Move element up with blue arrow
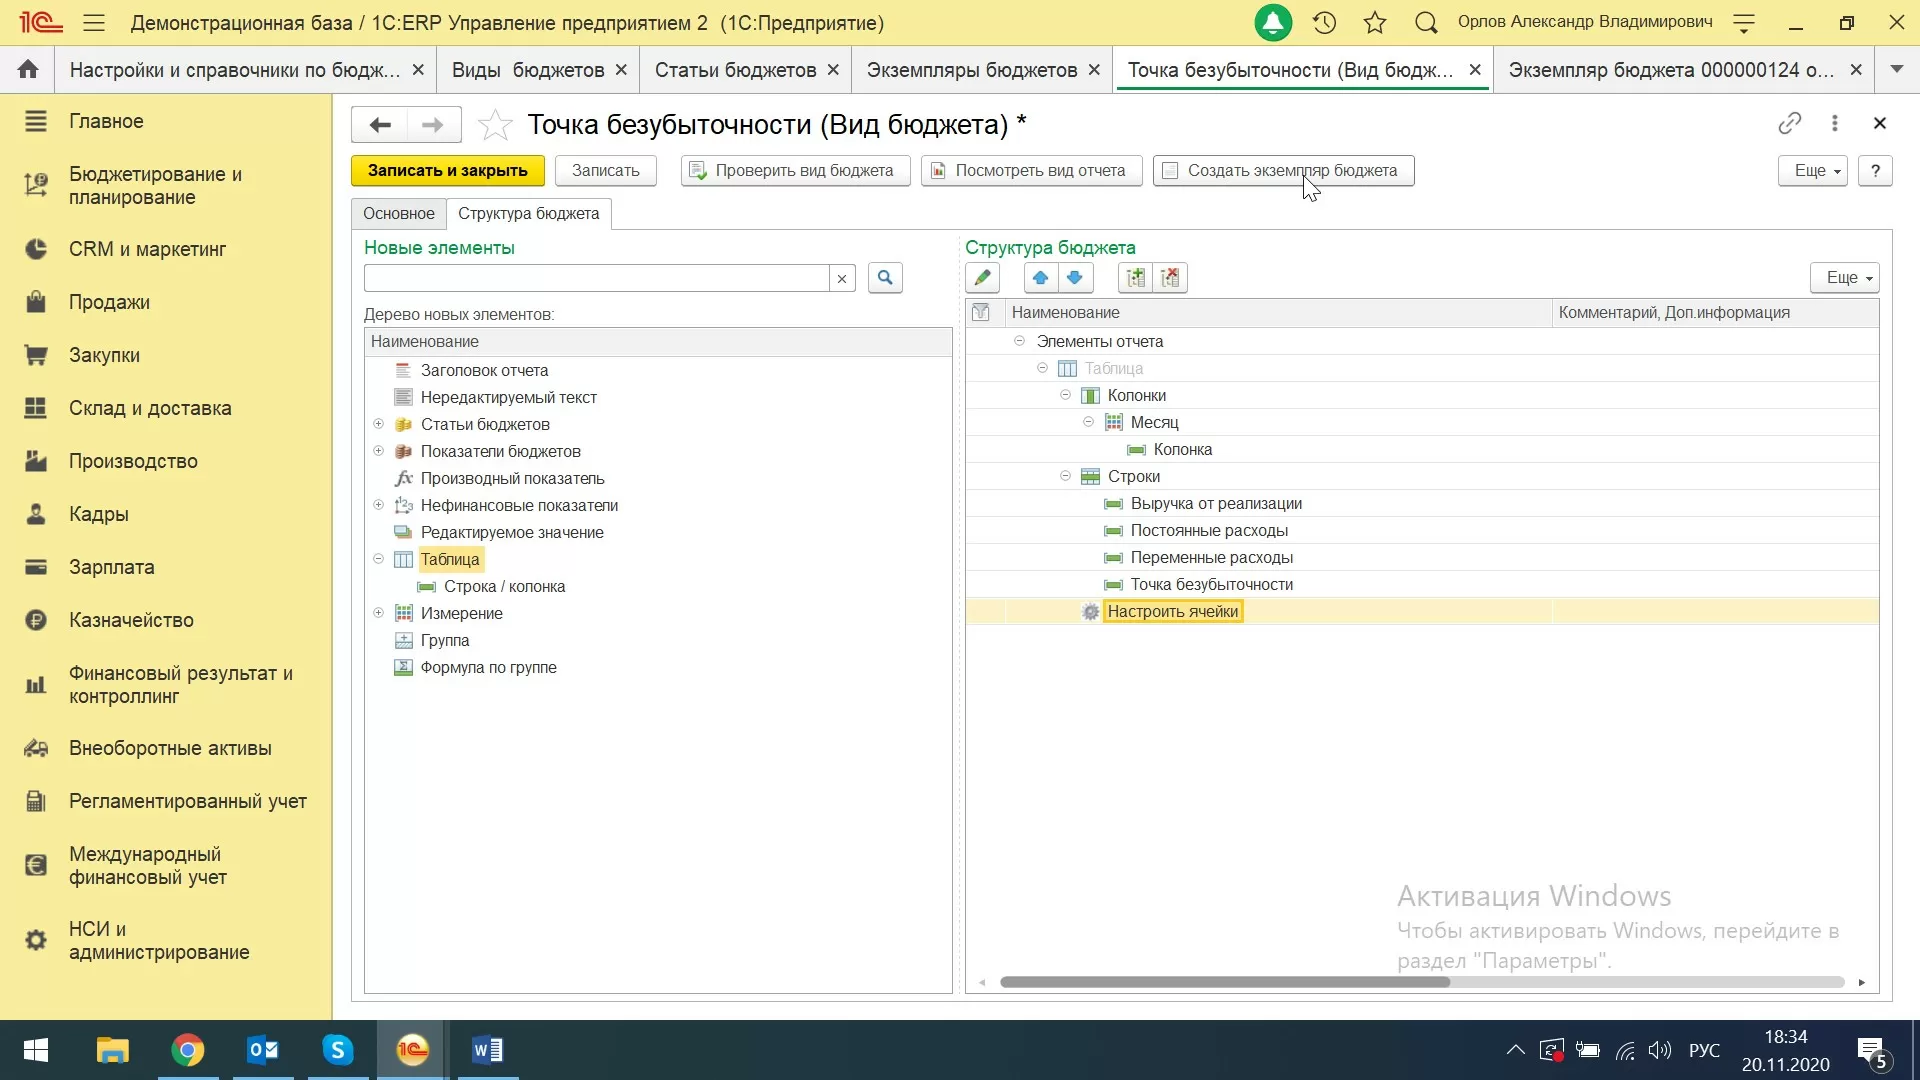Image resolution: width=1920 pixels, height=1080 pixels. point(1040,278)
